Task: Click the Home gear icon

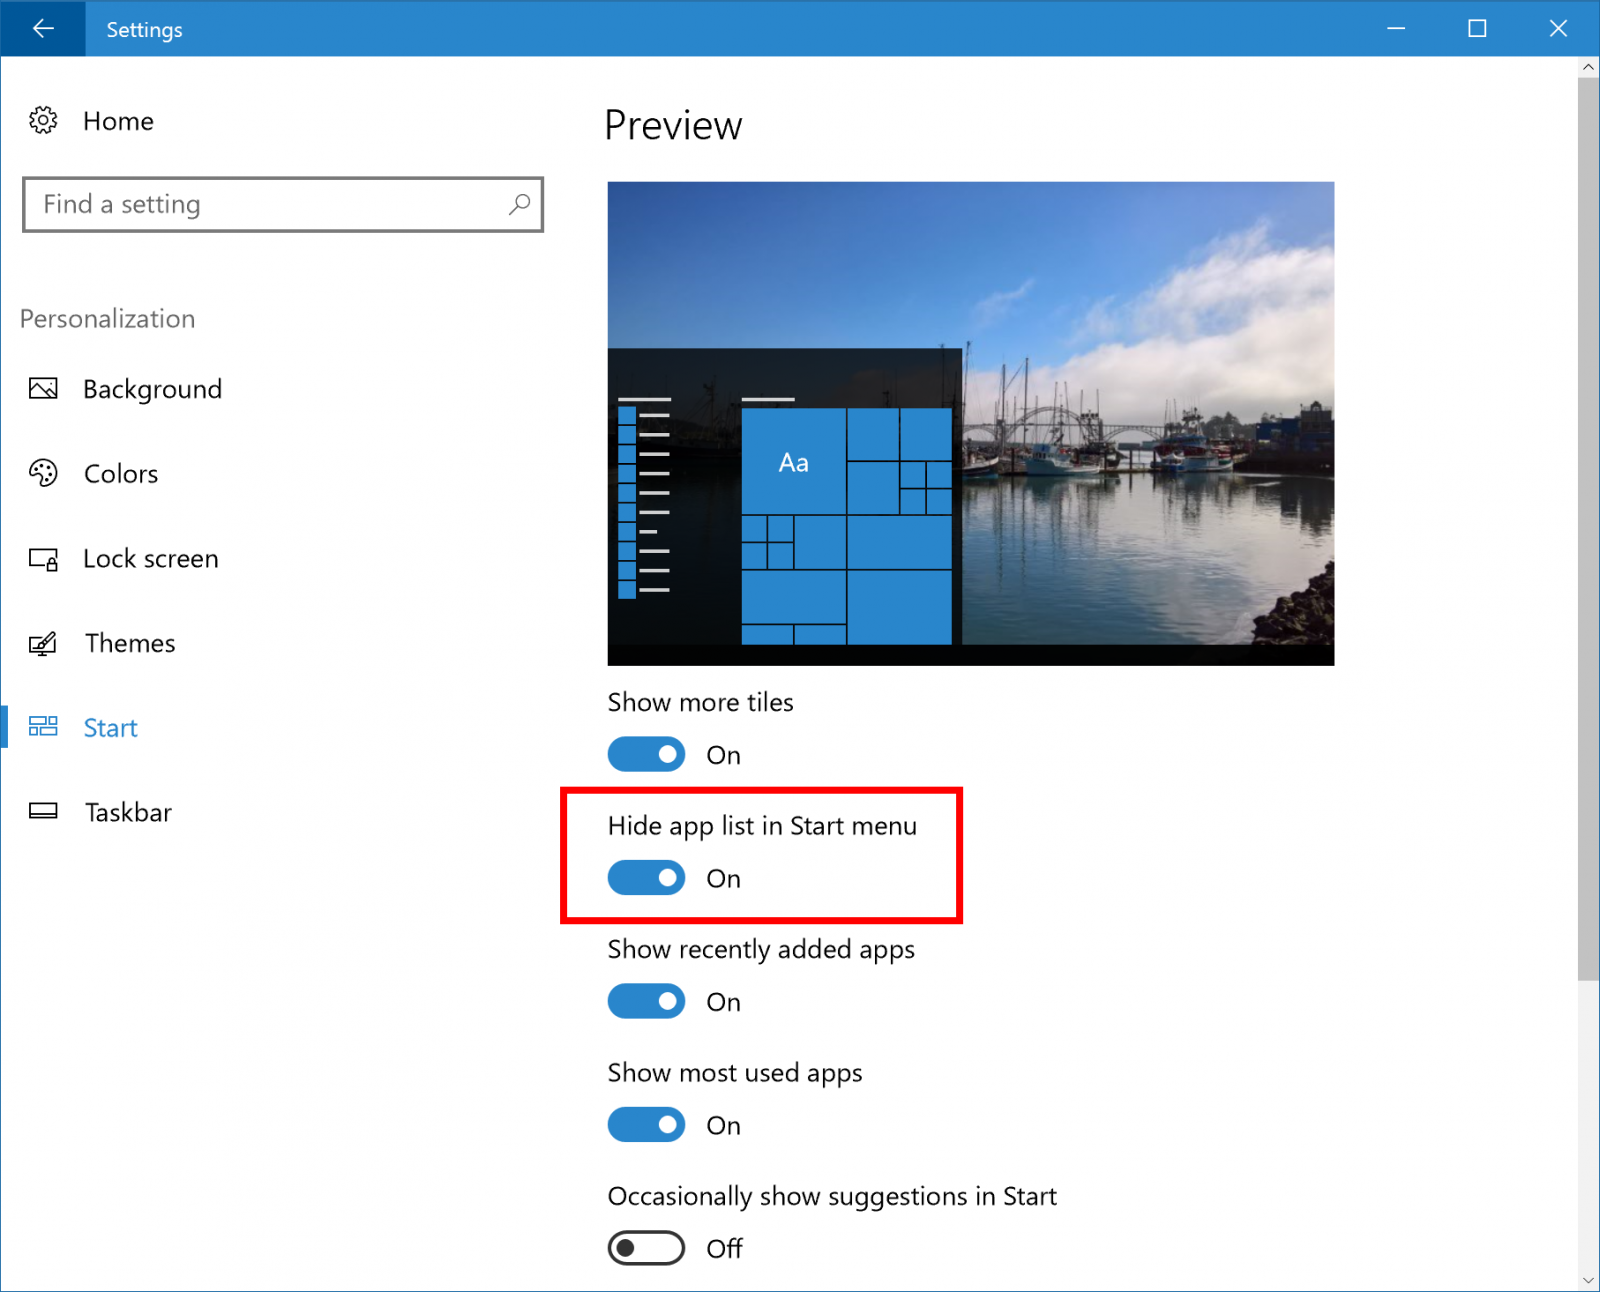Action: (43, 120)
